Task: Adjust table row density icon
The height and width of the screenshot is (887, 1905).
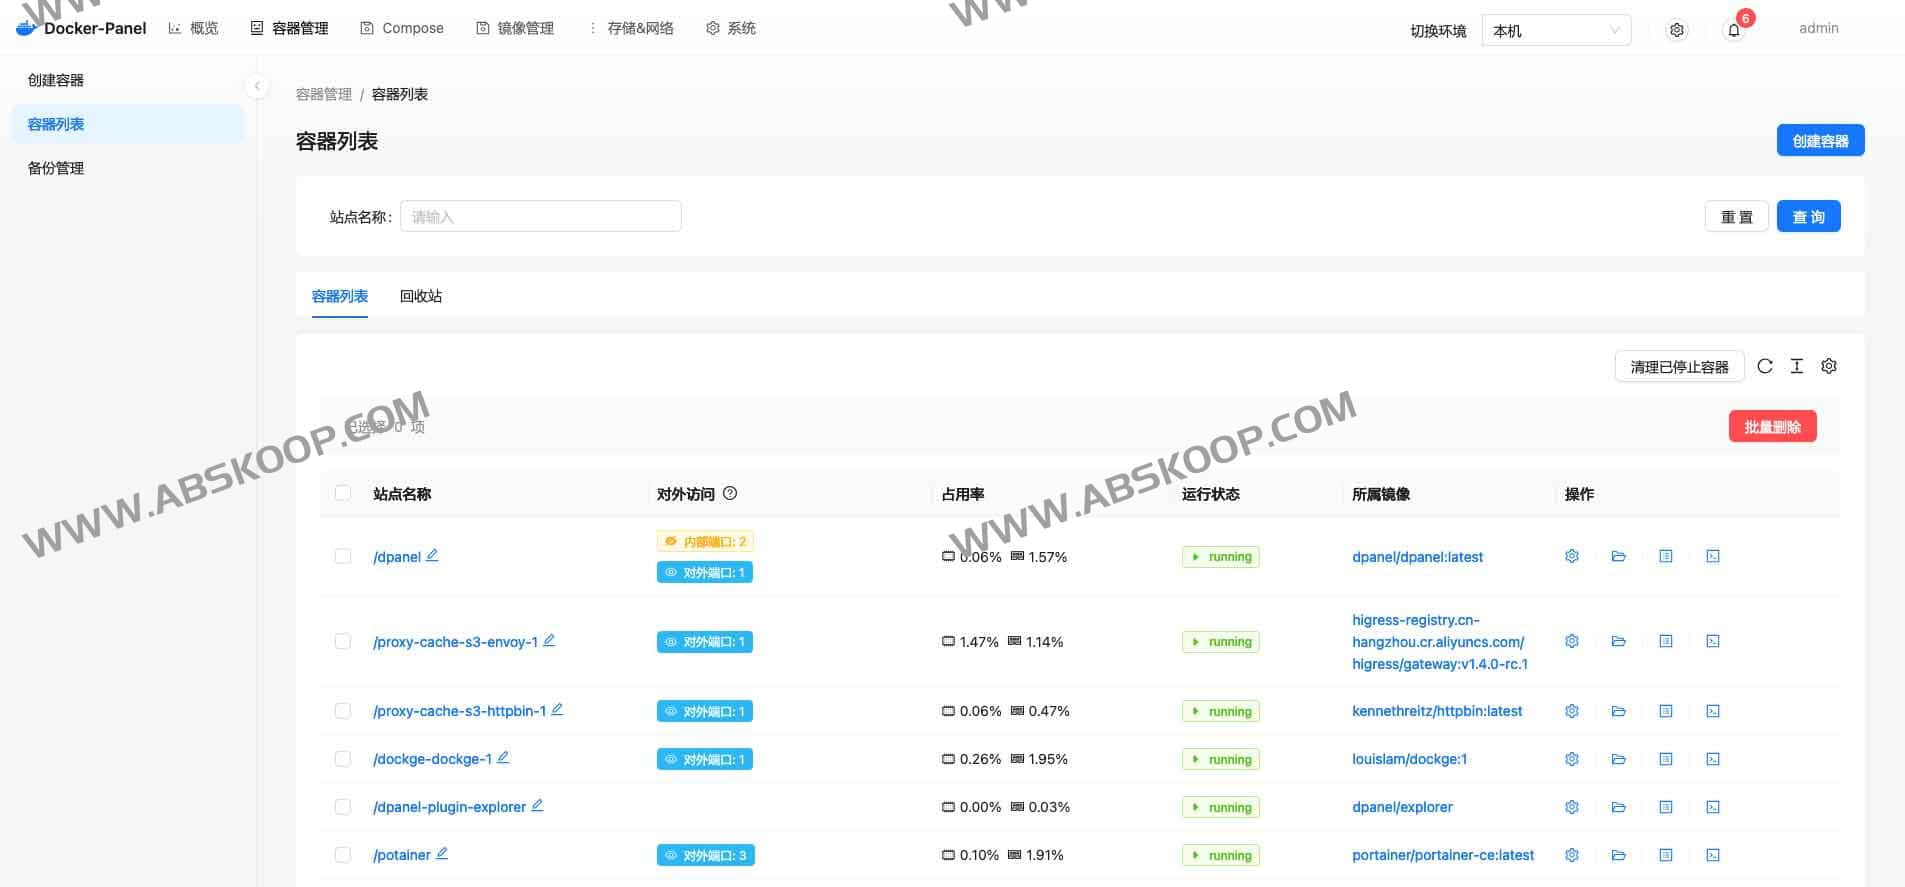Action: [x=1797, y=366]
